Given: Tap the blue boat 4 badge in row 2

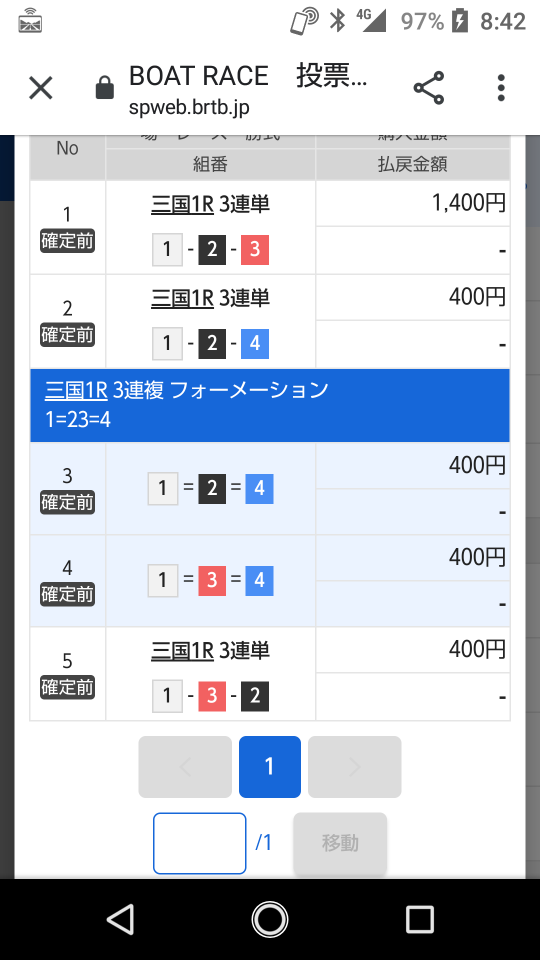Looking at the screenshot, I should (255, 343).
